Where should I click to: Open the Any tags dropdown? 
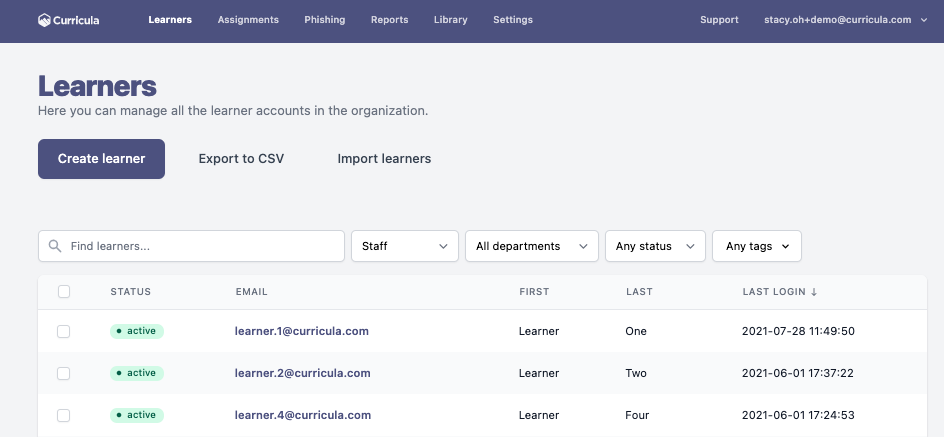[757, 246]
